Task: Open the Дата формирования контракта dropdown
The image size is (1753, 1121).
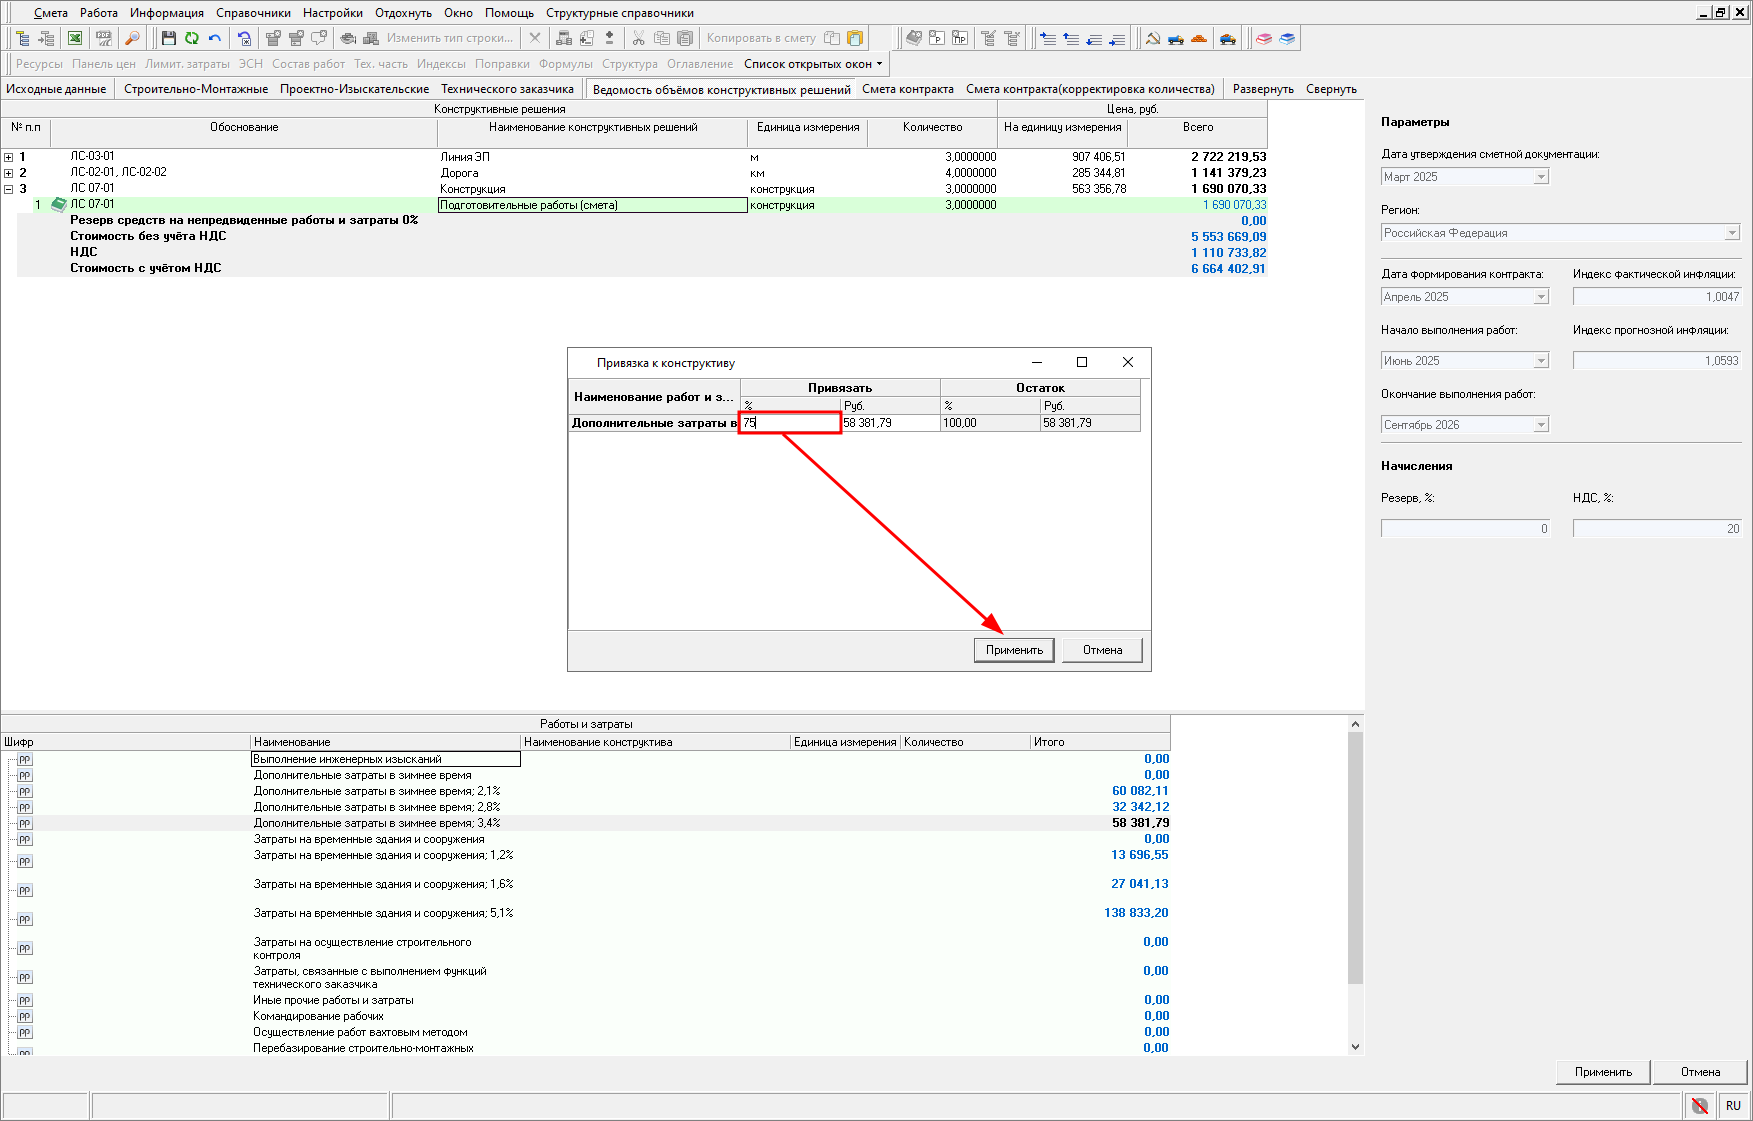Action: tap(1541, 297)
